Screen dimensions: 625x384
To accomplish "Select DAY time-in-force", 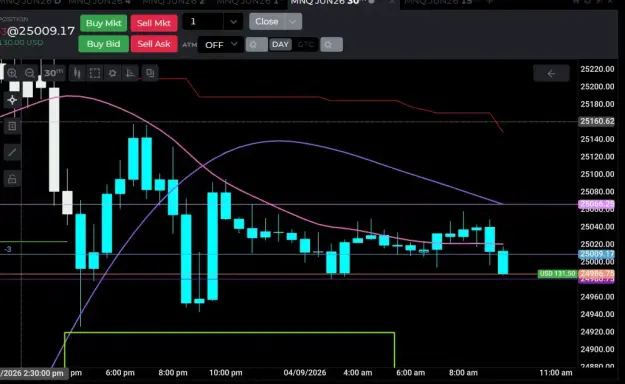I will click(x=280, y=45).
